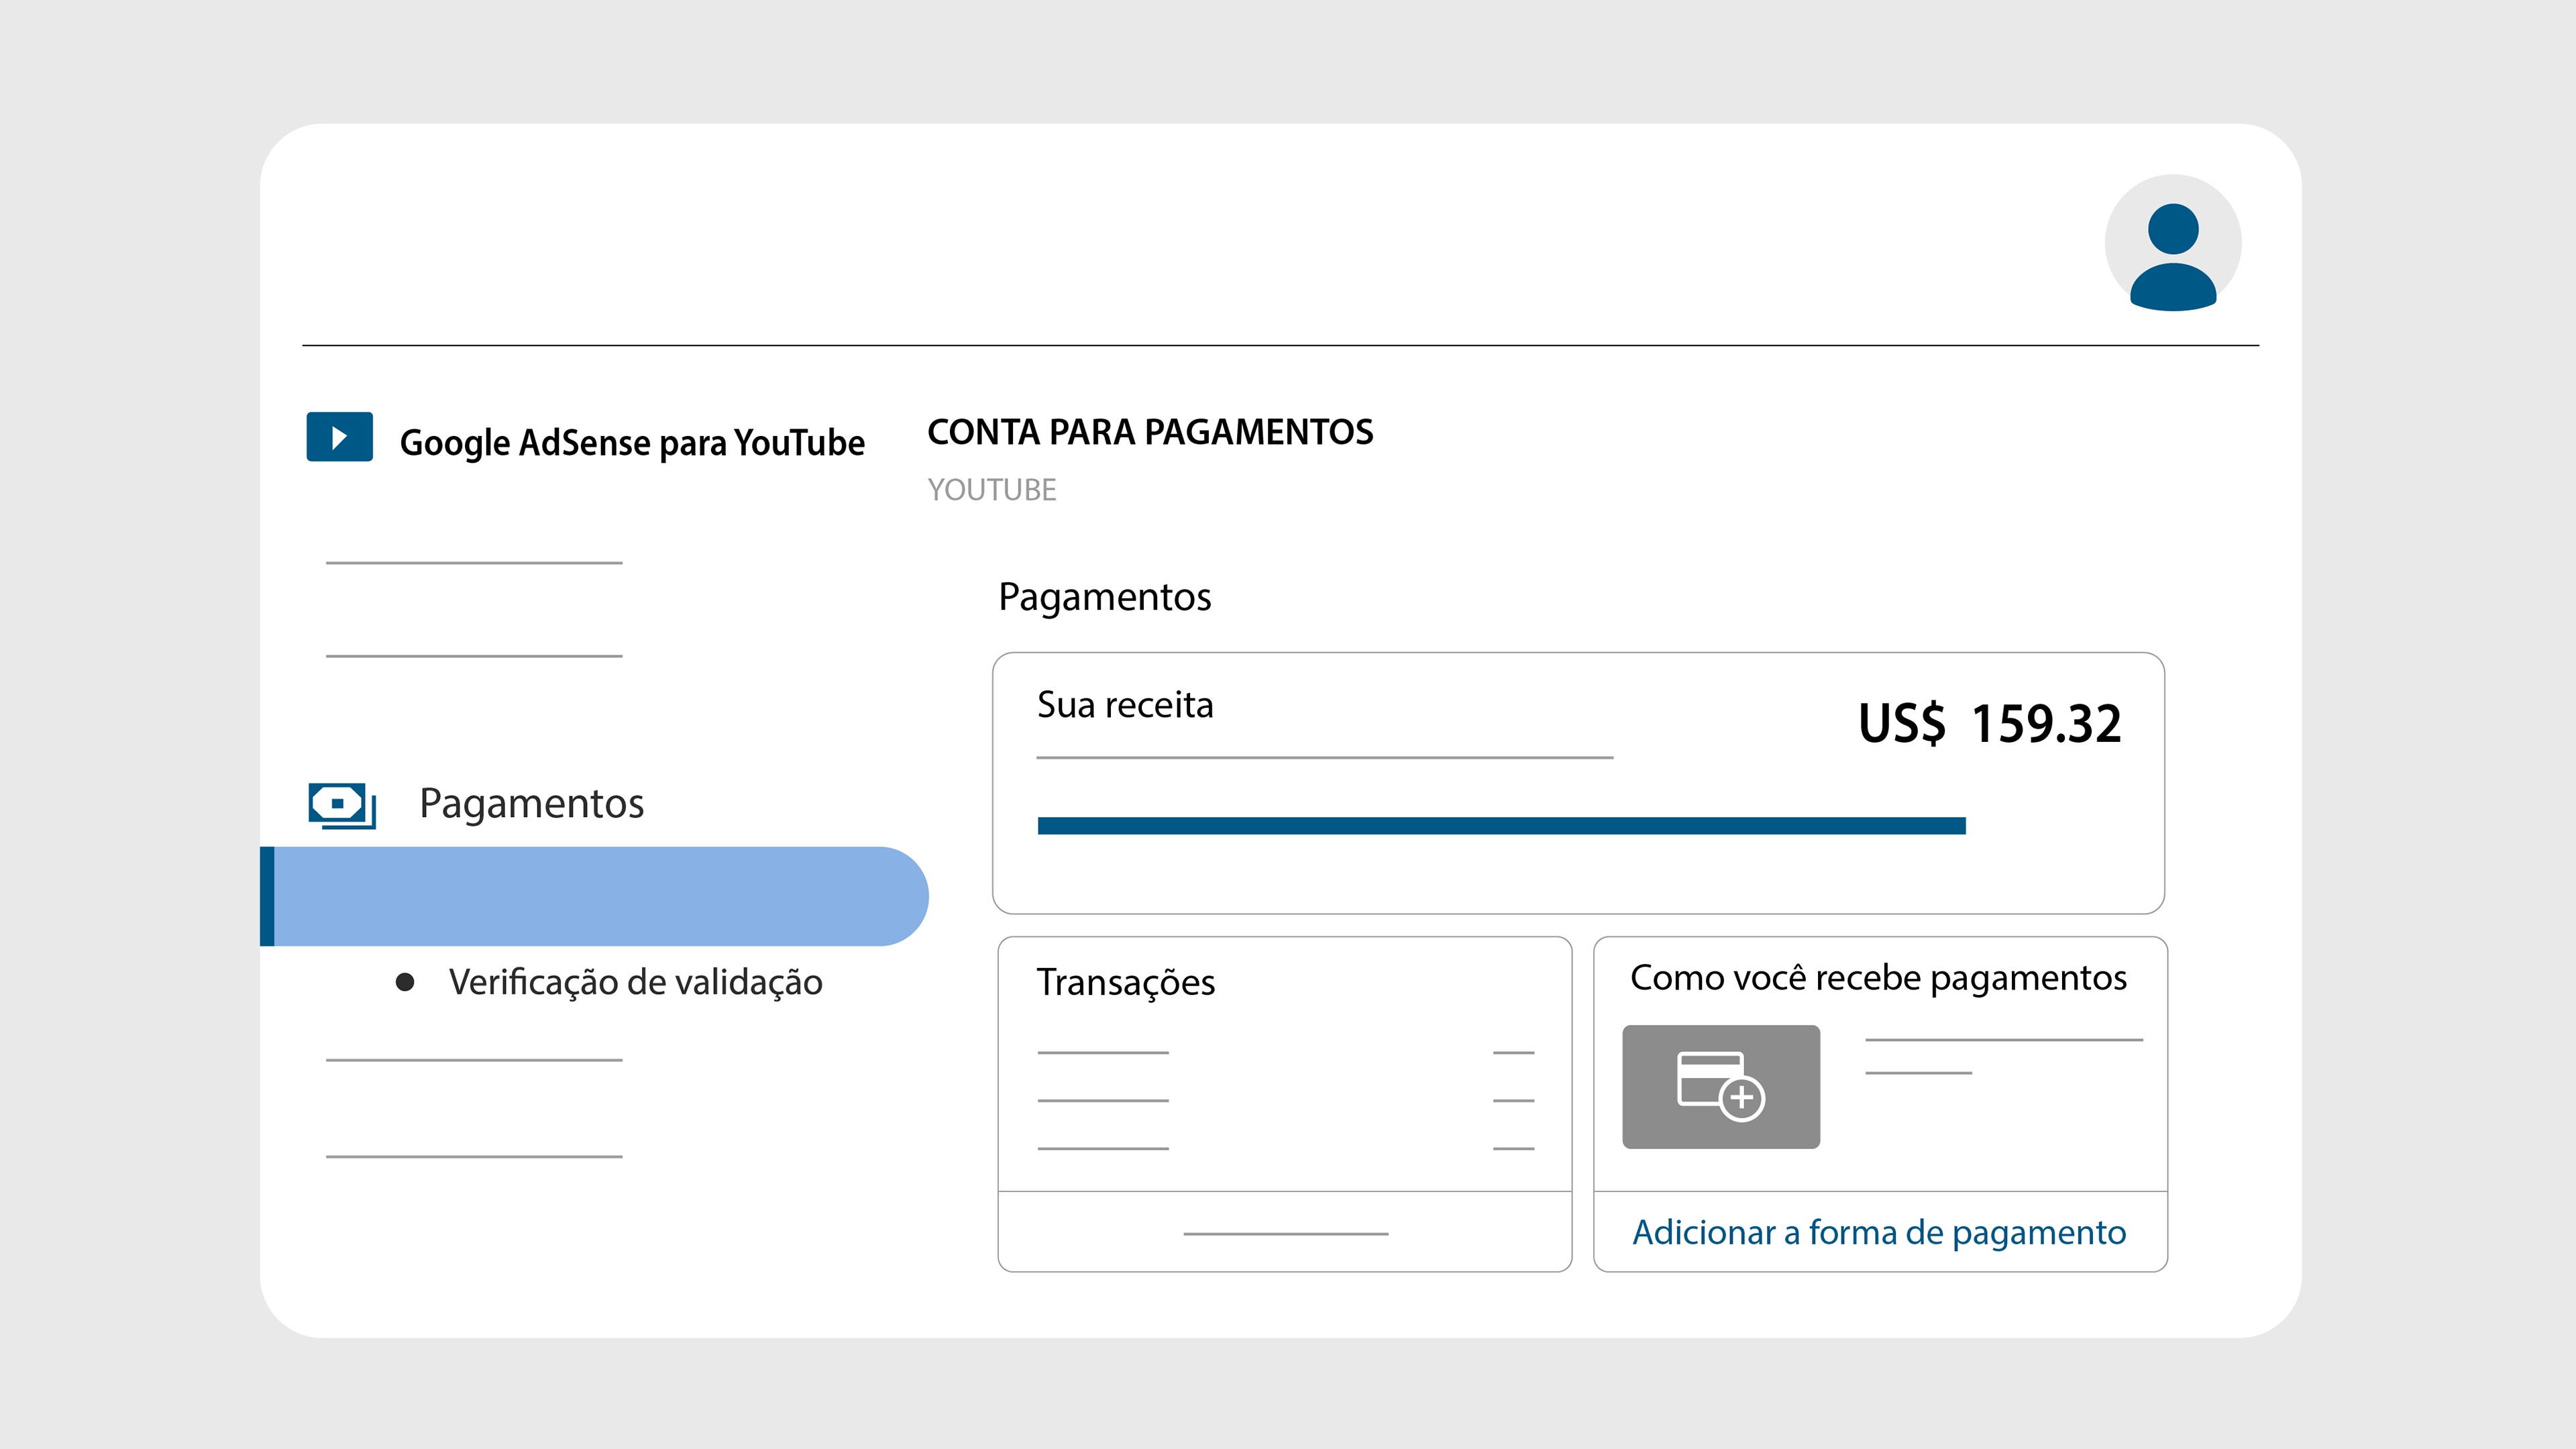2576x1449 pixels.
Task: Click the add credit card icon
Action: (x=1720, y=1086)
